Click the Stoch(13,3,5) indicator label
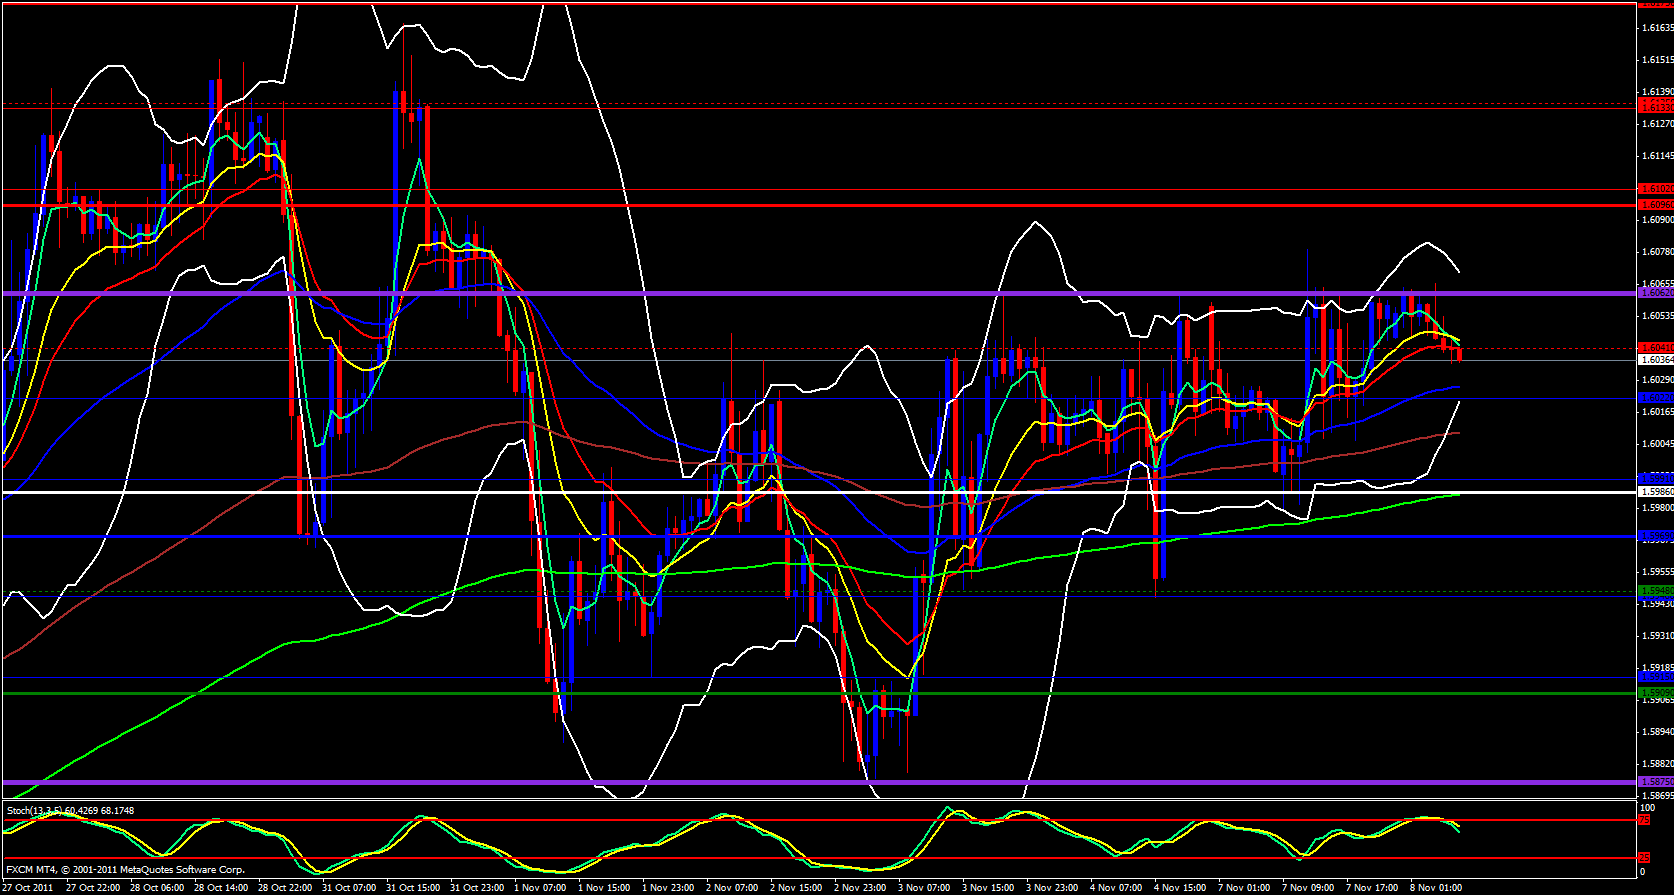 click(x=70, y=810)
